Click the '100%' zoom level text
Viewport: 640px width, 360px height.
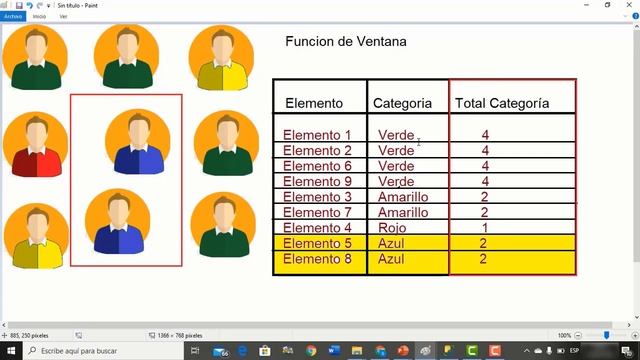(564, 336)
